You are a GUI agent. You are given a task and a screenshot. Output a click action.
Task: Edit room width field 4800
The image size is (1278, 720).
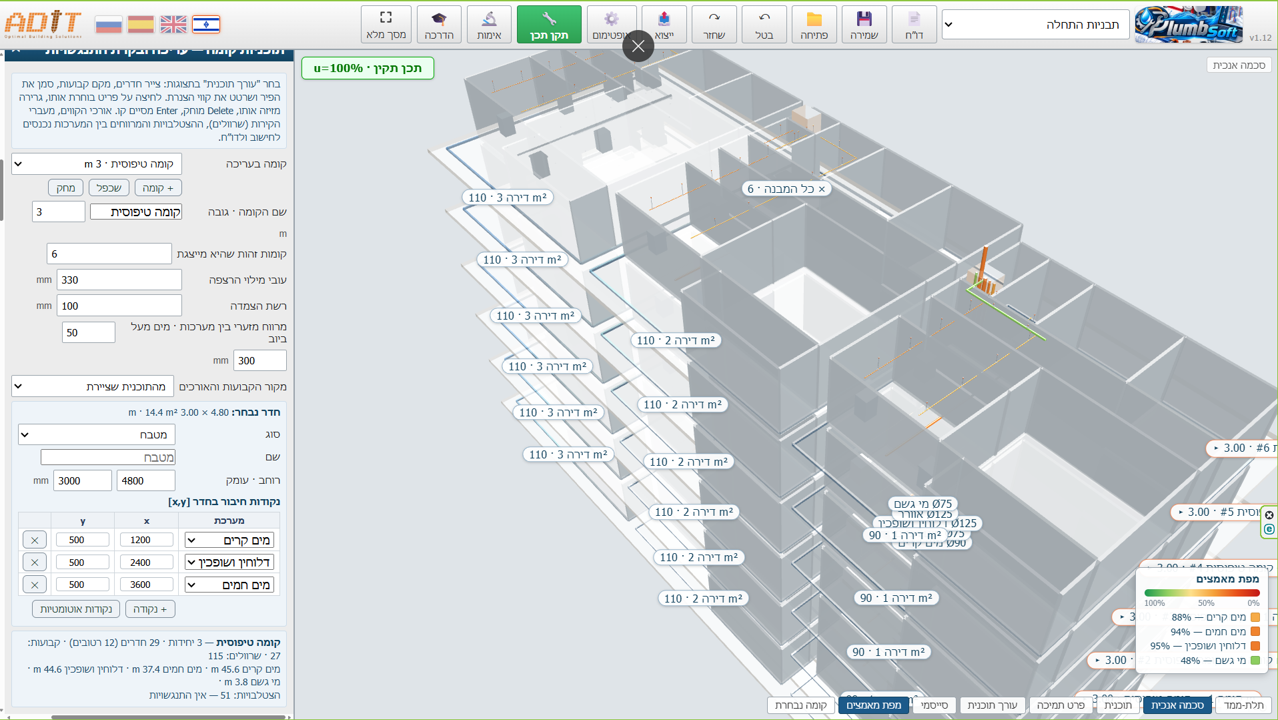(x=146, y=481)
